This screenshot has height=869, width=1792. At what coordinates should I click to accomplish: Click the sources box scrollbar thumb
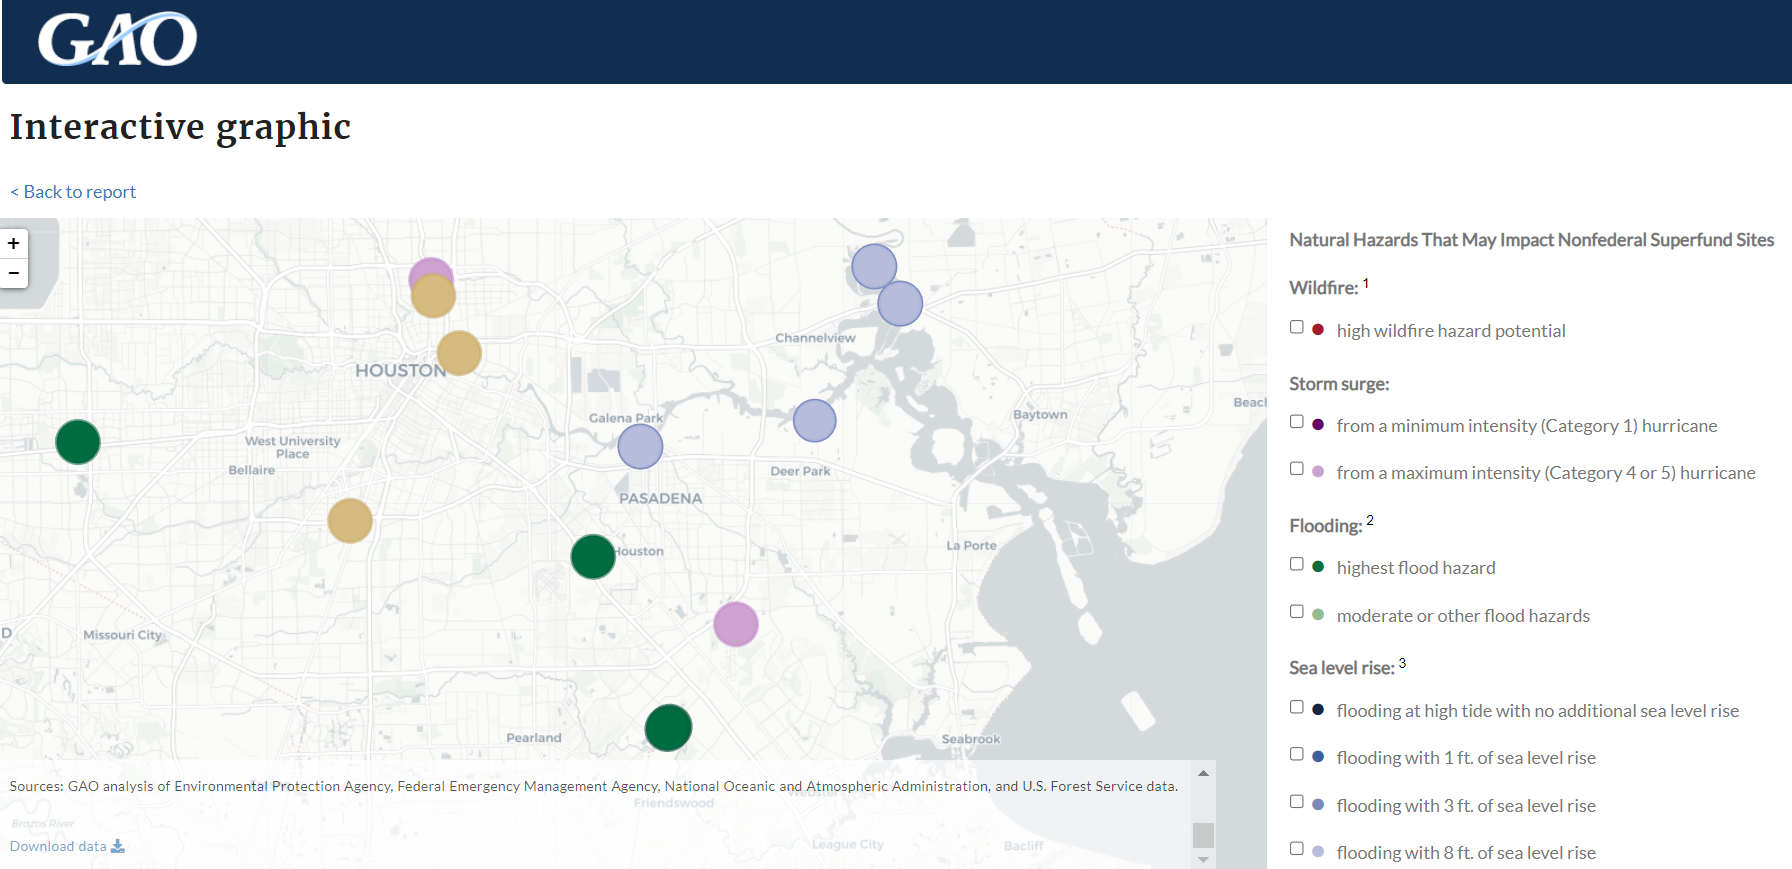coord(1204,835)
